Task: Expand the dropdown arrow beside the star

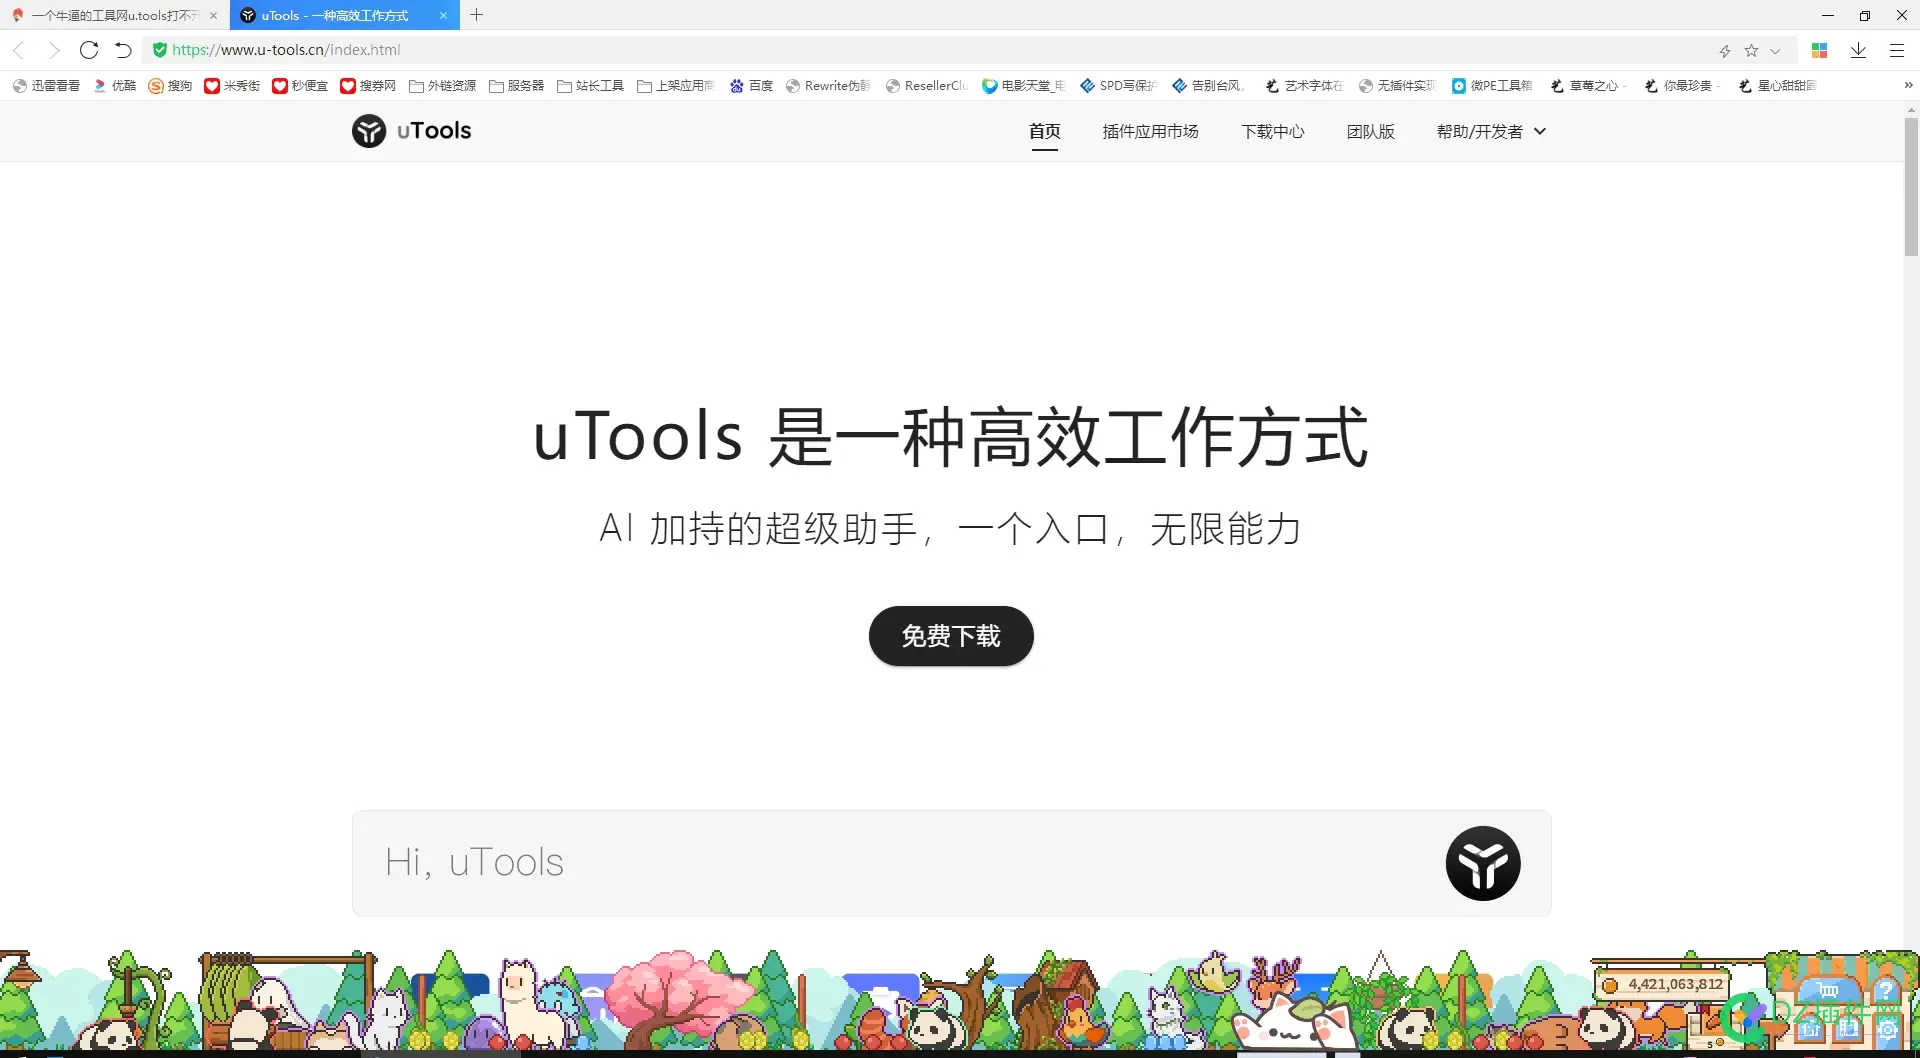Action: [1775, 51]
